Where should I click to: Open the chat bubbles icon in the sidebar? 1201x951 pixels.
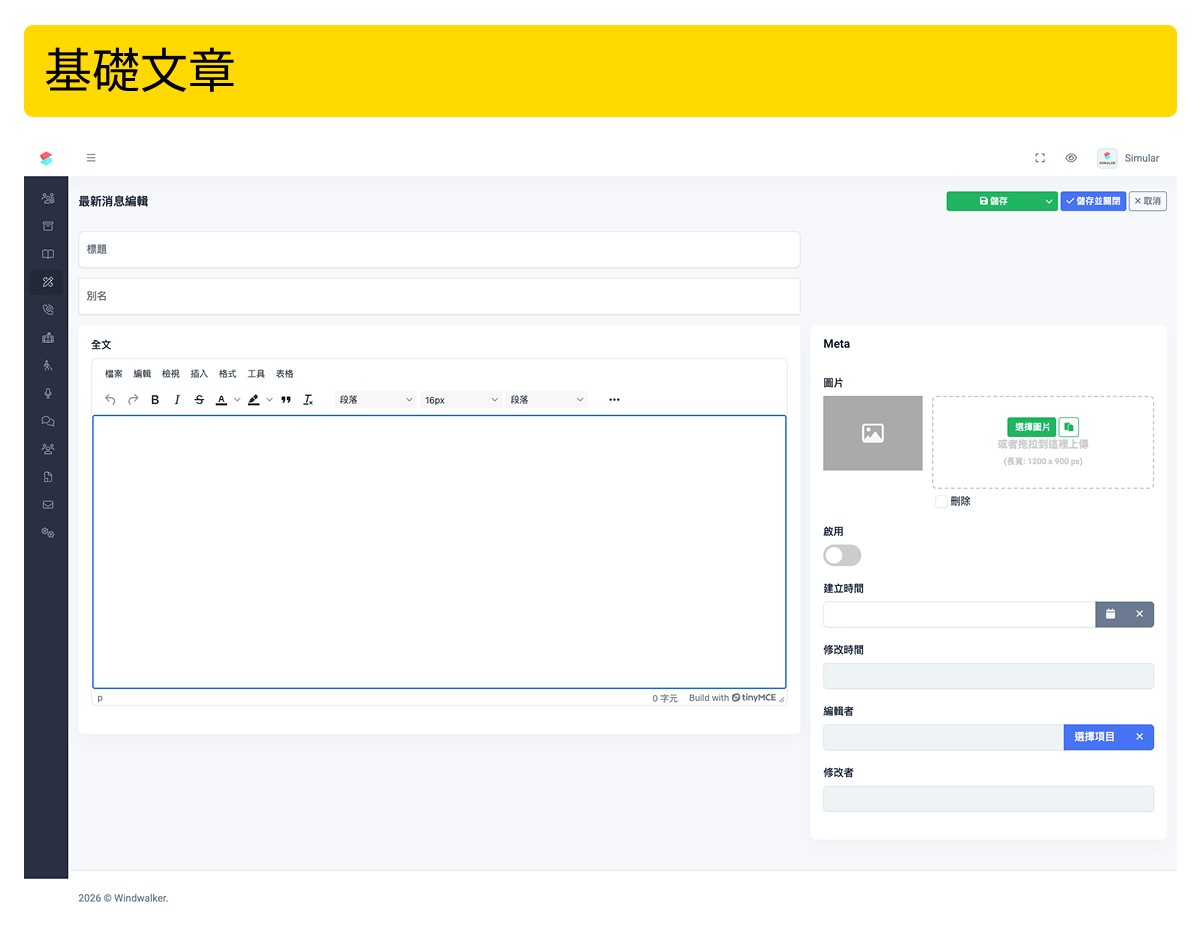[47, 421]
